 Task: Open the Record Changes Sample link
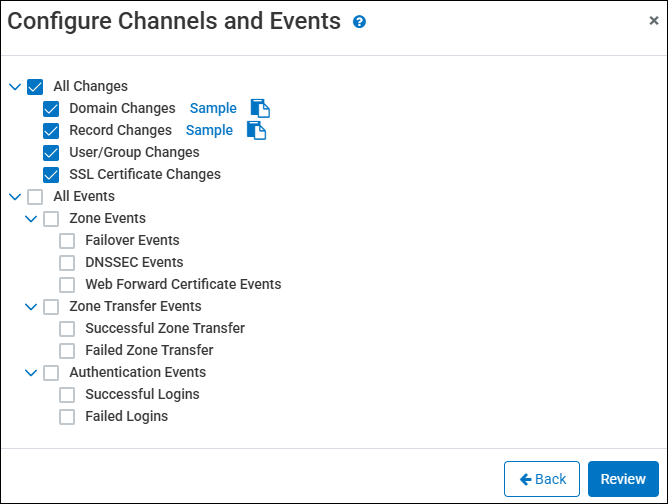(209, 130)
